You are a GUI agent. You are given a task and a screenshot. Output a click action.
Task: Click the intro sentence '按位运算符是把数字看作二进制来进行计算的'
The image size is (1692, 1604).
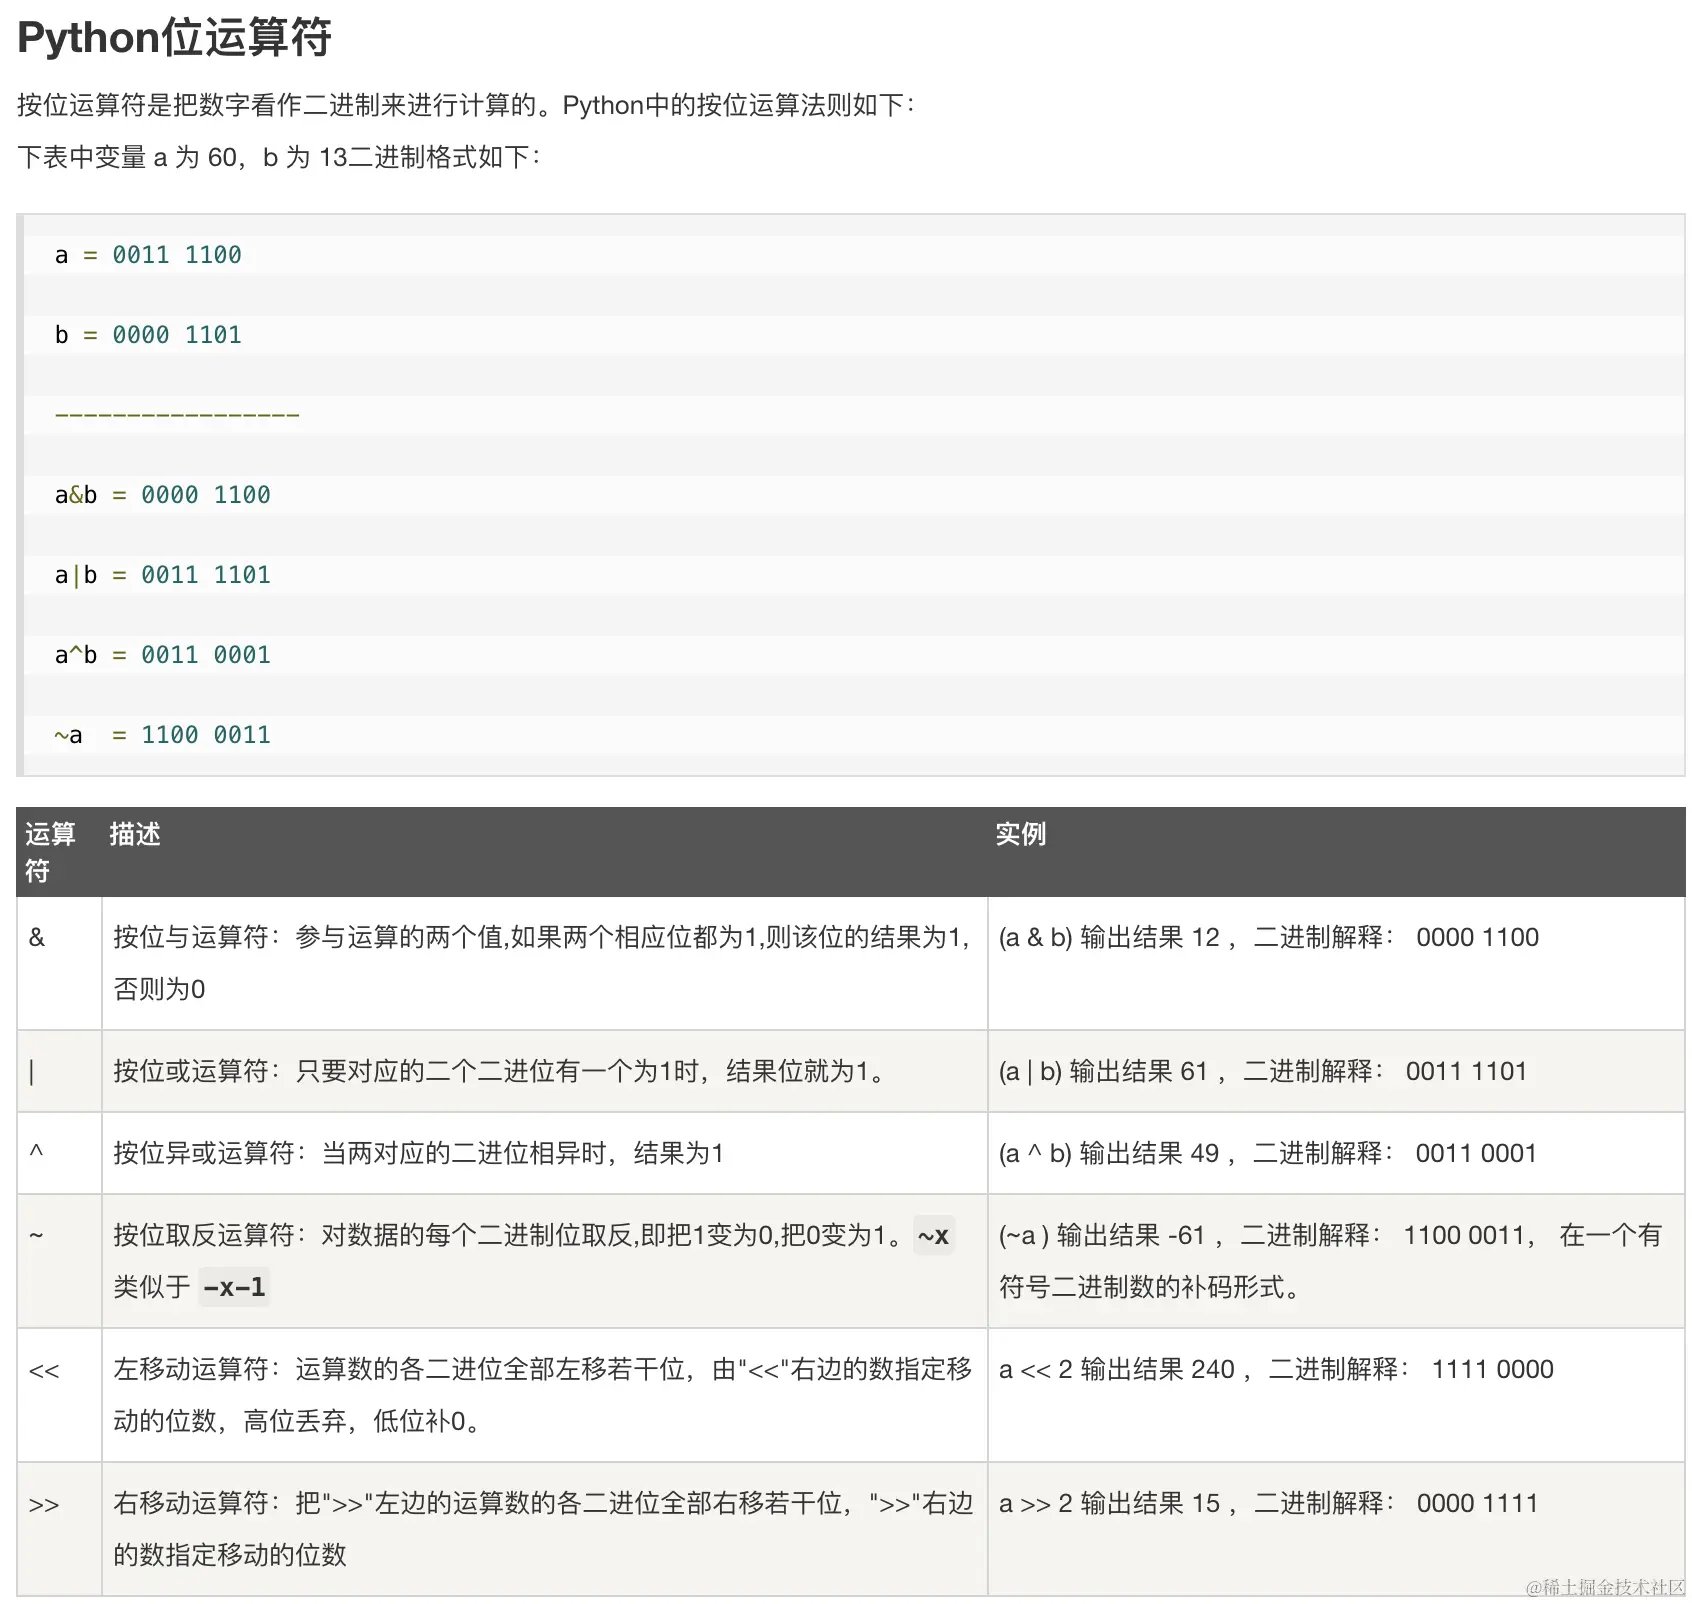pos(278,105)
